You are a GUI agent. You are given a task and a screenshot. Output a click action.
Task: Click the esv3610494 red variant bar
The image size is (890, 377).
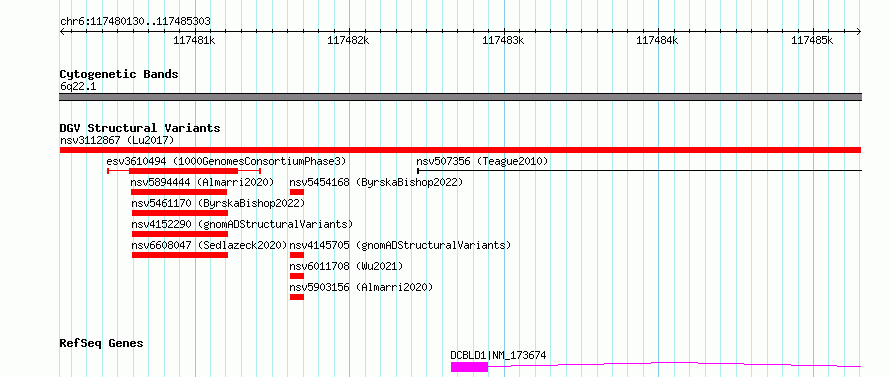pyautogui.click(x=183, y=171)
